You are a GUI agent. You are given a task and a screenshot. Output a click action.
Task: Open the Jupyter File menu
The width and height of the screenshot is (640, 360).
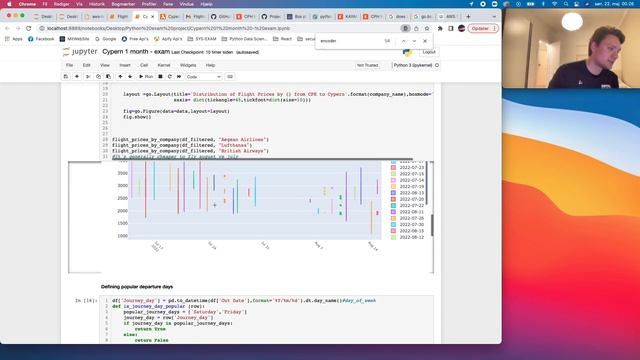point(69,65)
